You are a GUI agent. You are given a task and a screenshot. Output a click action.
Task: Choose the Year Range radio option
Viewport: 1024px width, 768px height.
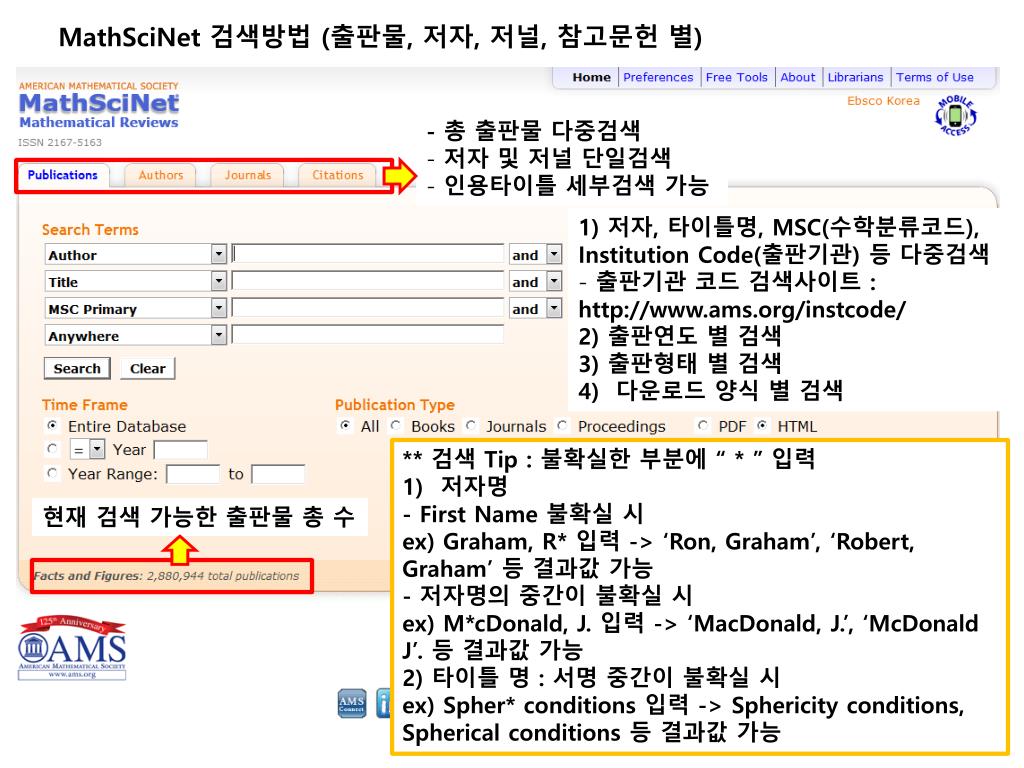52,473
